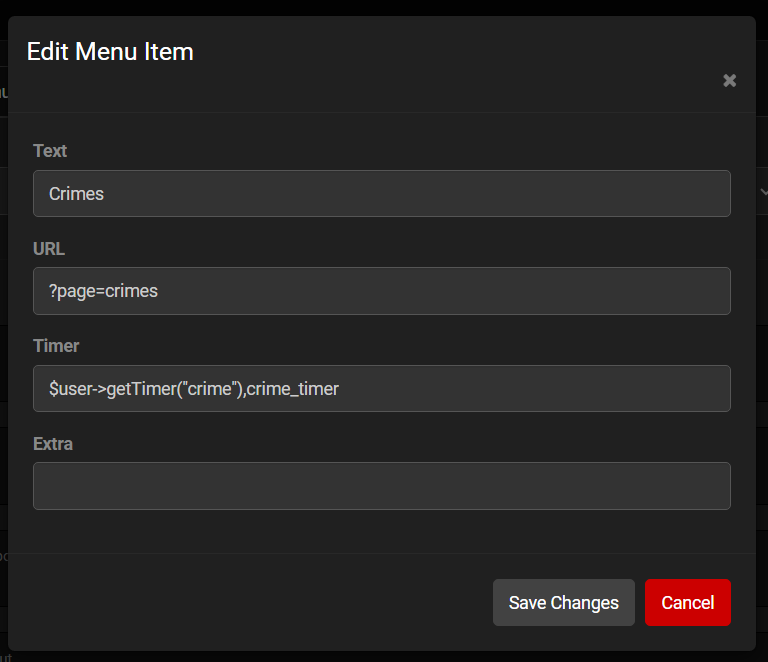Click the "Extra" field label
768x662 pixels.
point(53,443)
